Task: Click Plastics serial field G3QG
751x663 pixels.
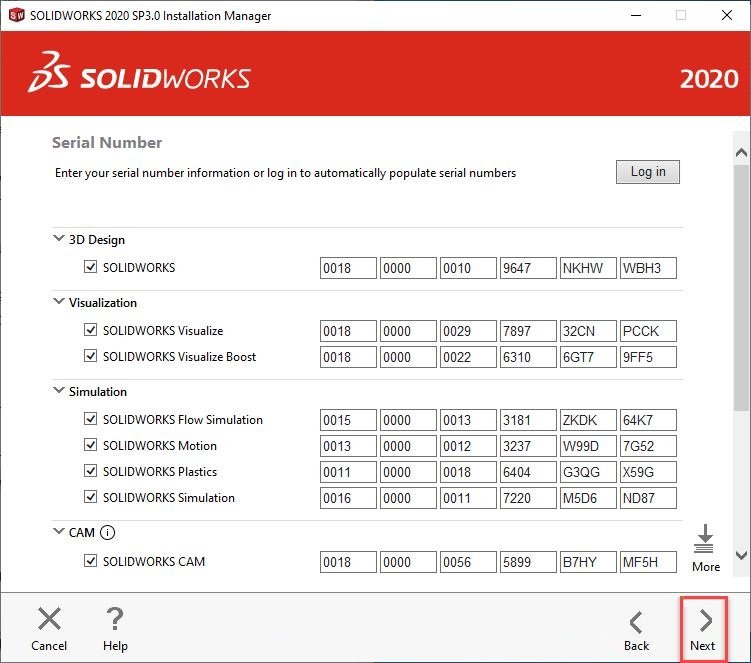Action: point(588,472)
